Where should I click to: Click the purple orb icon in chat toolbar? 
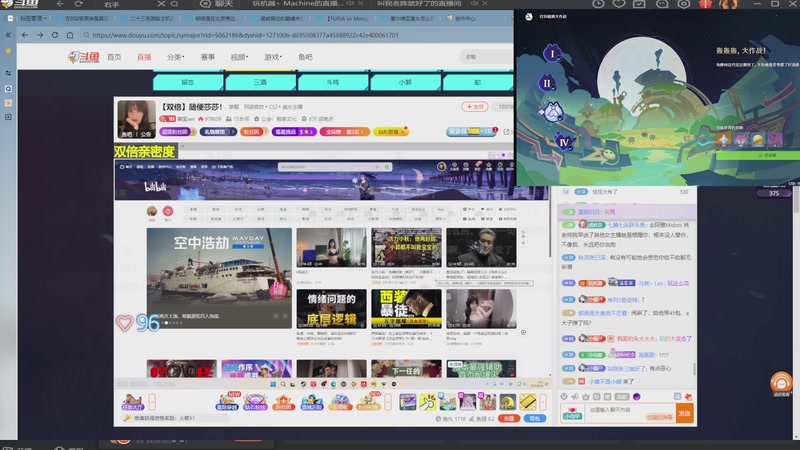[x=636, y=396]
